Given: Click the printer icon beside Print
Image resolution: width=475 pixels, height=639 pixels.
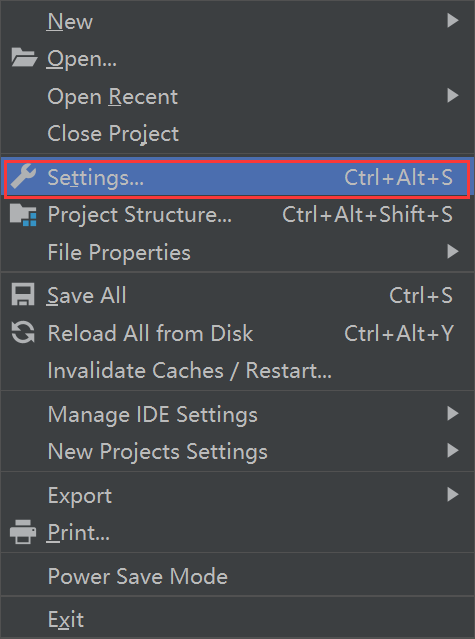Looking at the screenshot, I should [23, 532].
